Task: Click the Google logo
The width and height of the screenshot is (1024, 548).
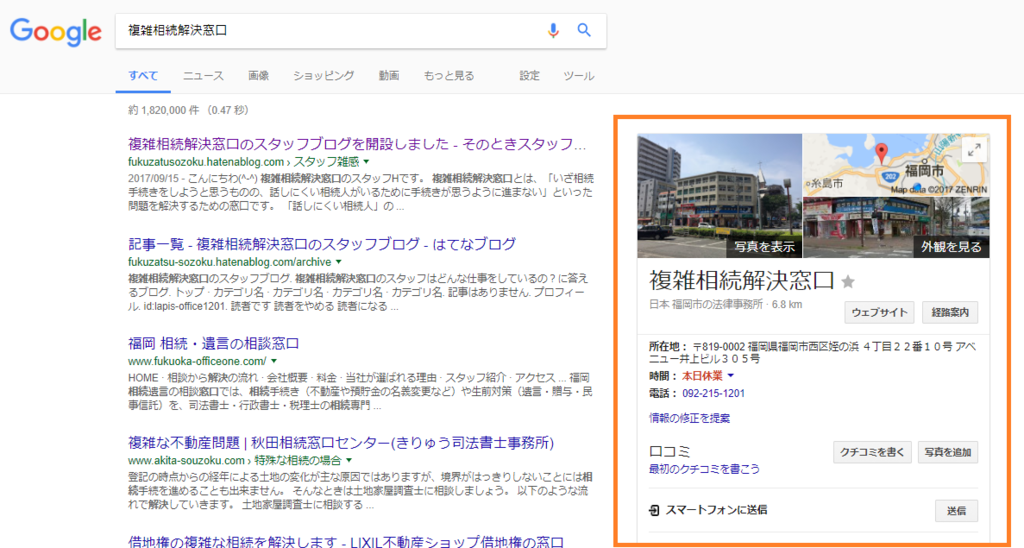Action: pyautogui.click(x=56, y=31)
